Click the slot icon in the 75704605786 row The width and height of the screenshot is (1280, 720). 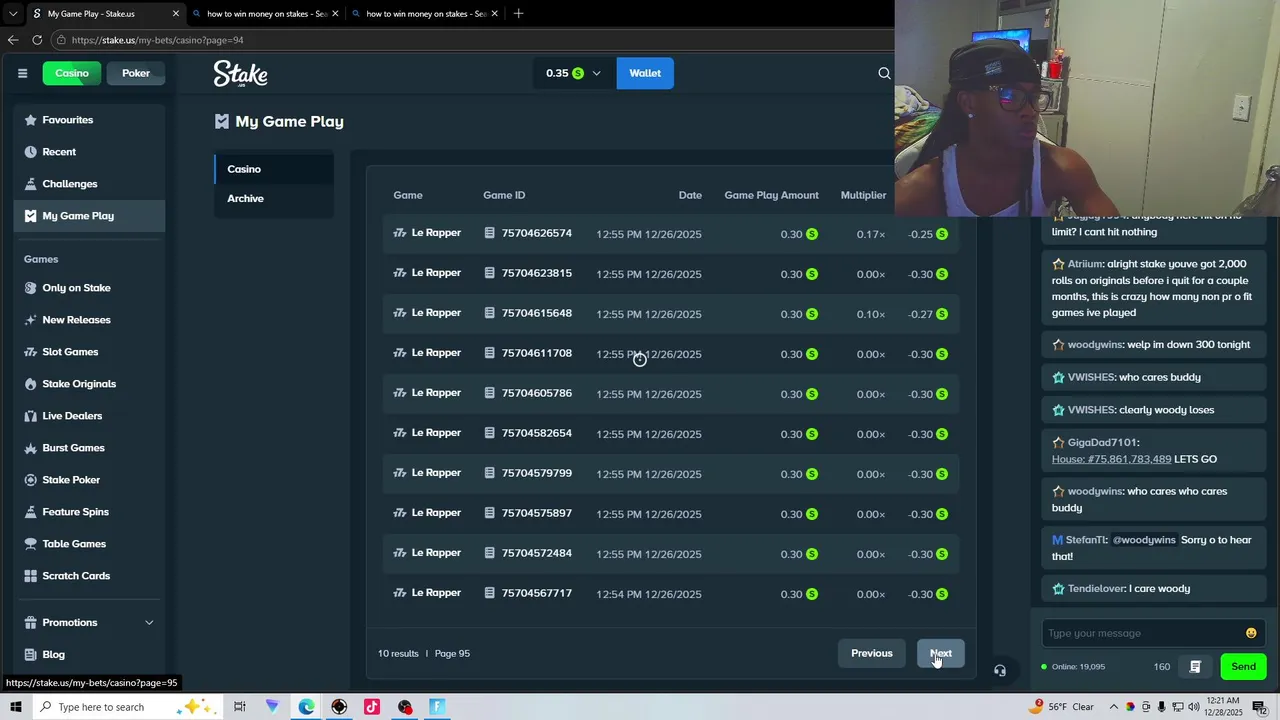tap(400, 393)
